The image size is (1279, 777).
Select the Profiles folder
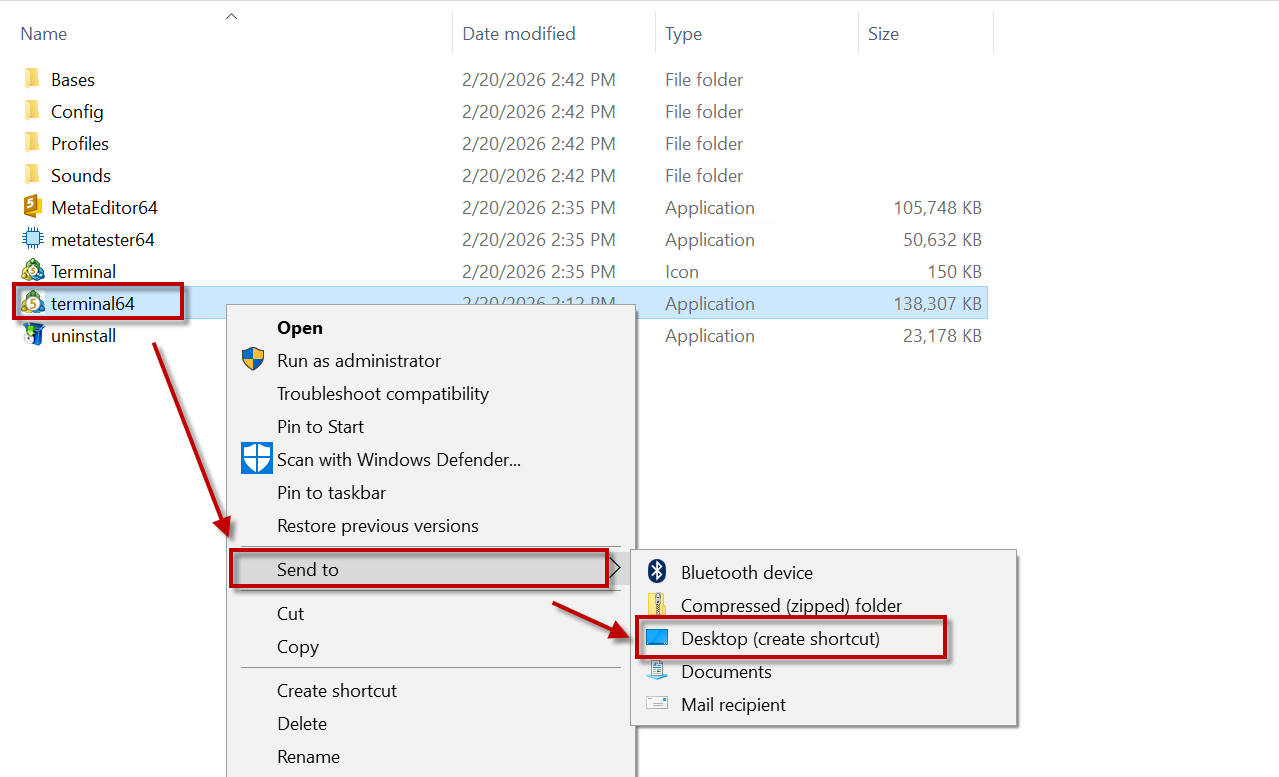(79, 144)
